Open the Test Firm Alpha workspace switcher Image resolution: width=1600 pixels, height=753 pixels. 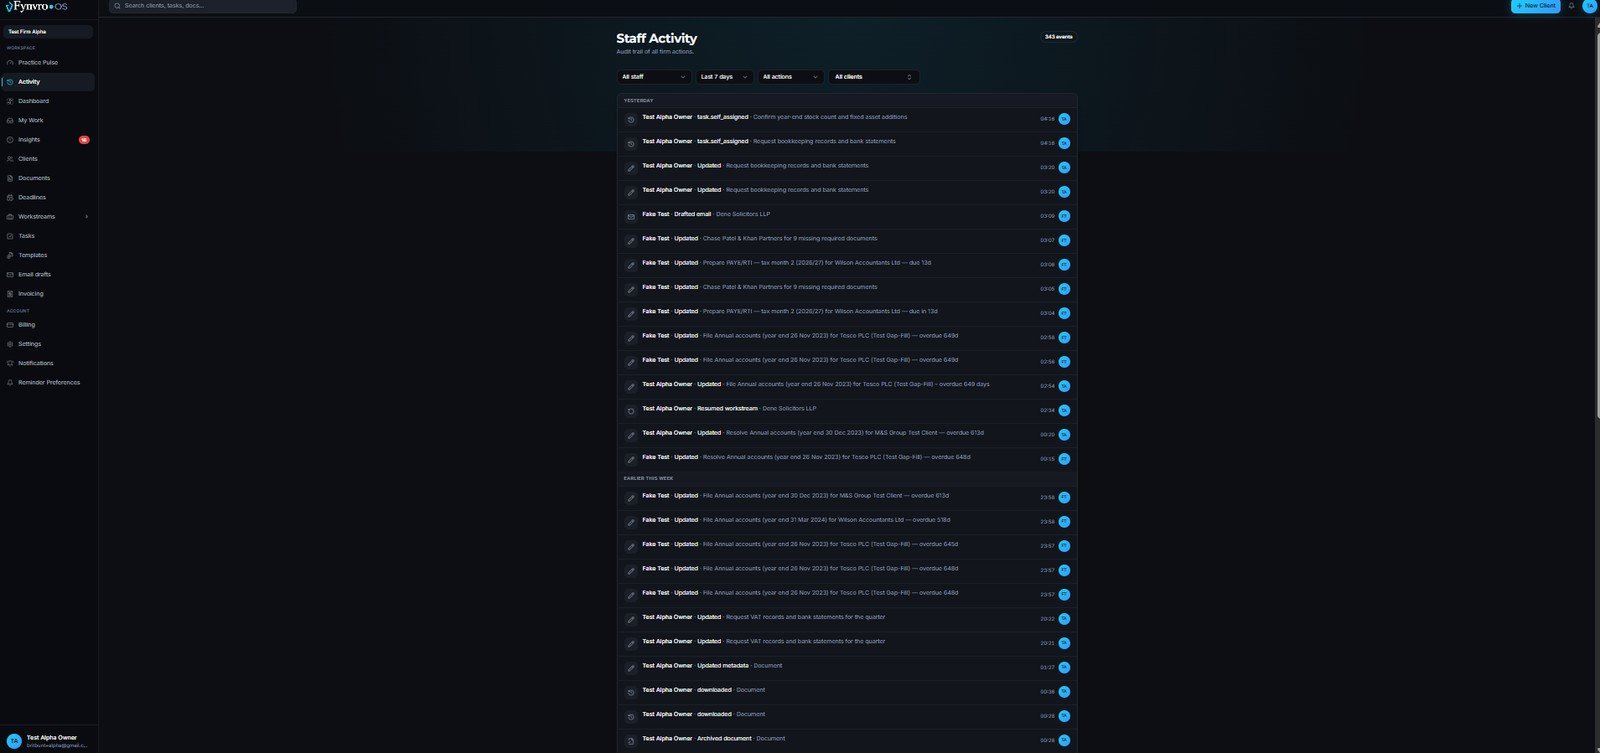(x=49, y=32)
